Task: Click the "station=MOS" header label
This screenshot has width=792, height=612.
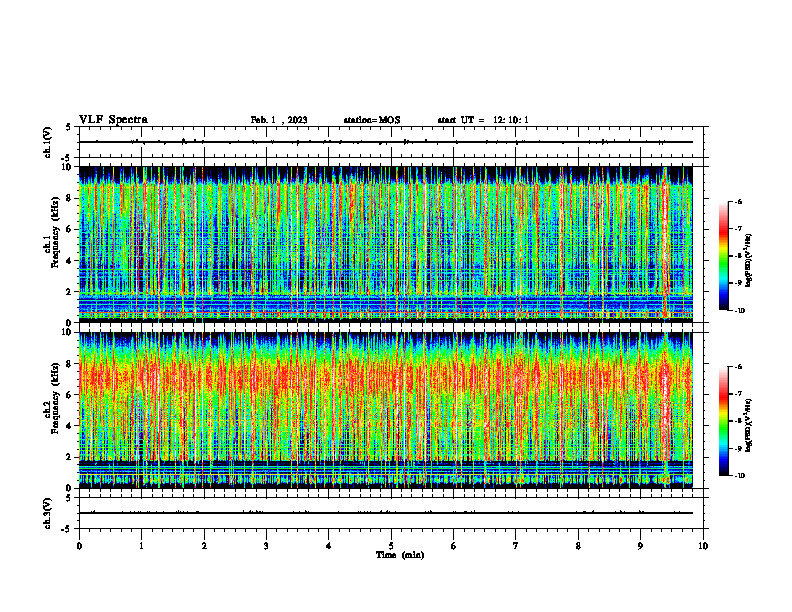Action: pos(372,120)
